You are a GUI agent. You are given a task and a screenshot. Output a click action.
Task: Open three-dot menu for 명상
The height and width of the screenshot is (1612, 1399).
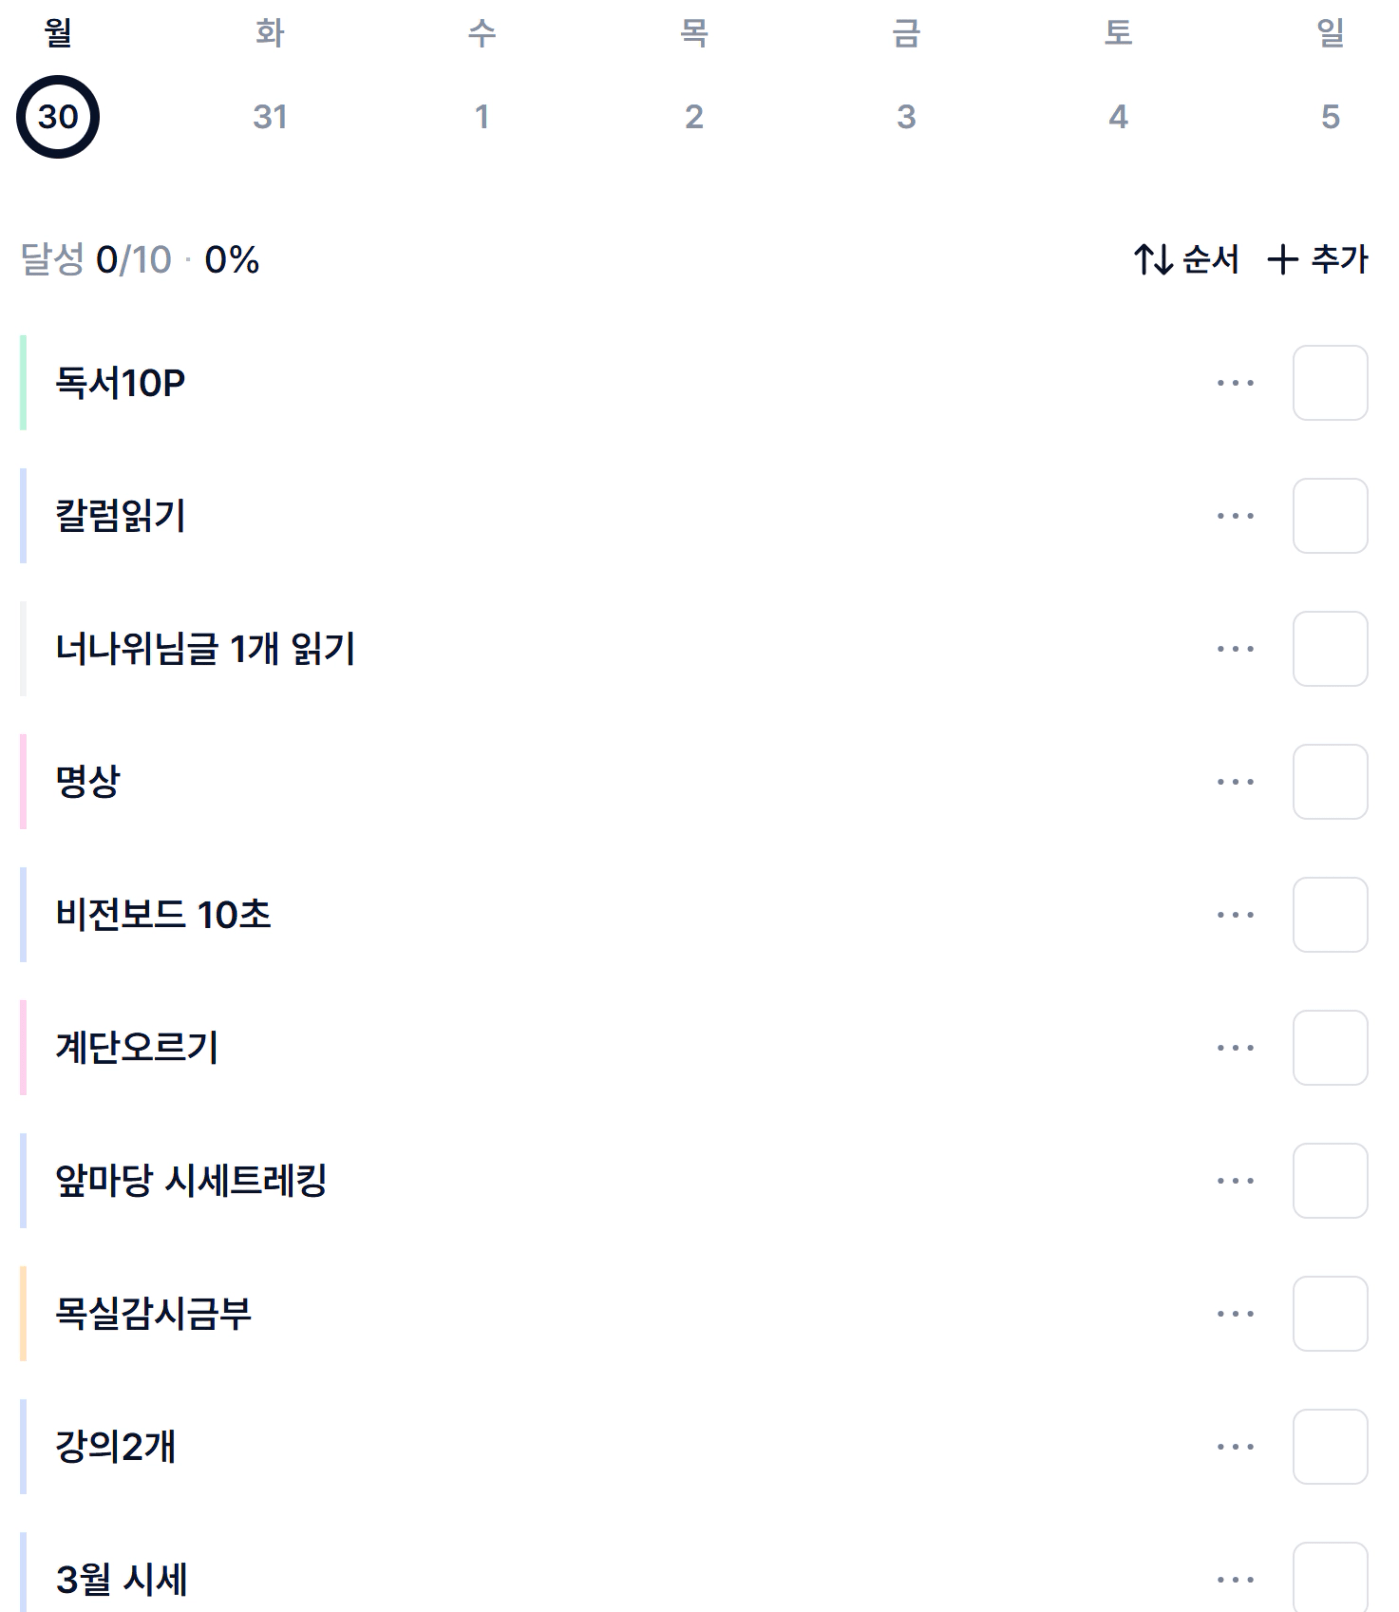click(x=1235, y=782)
